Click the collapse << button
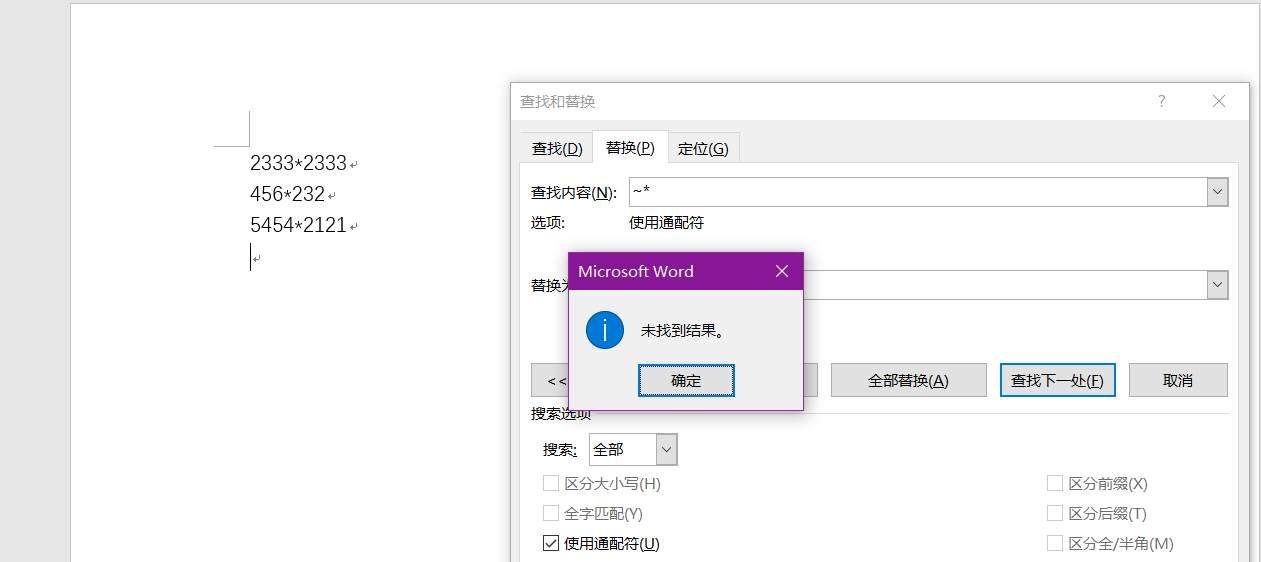The image size is (1261, 562). 550,380
